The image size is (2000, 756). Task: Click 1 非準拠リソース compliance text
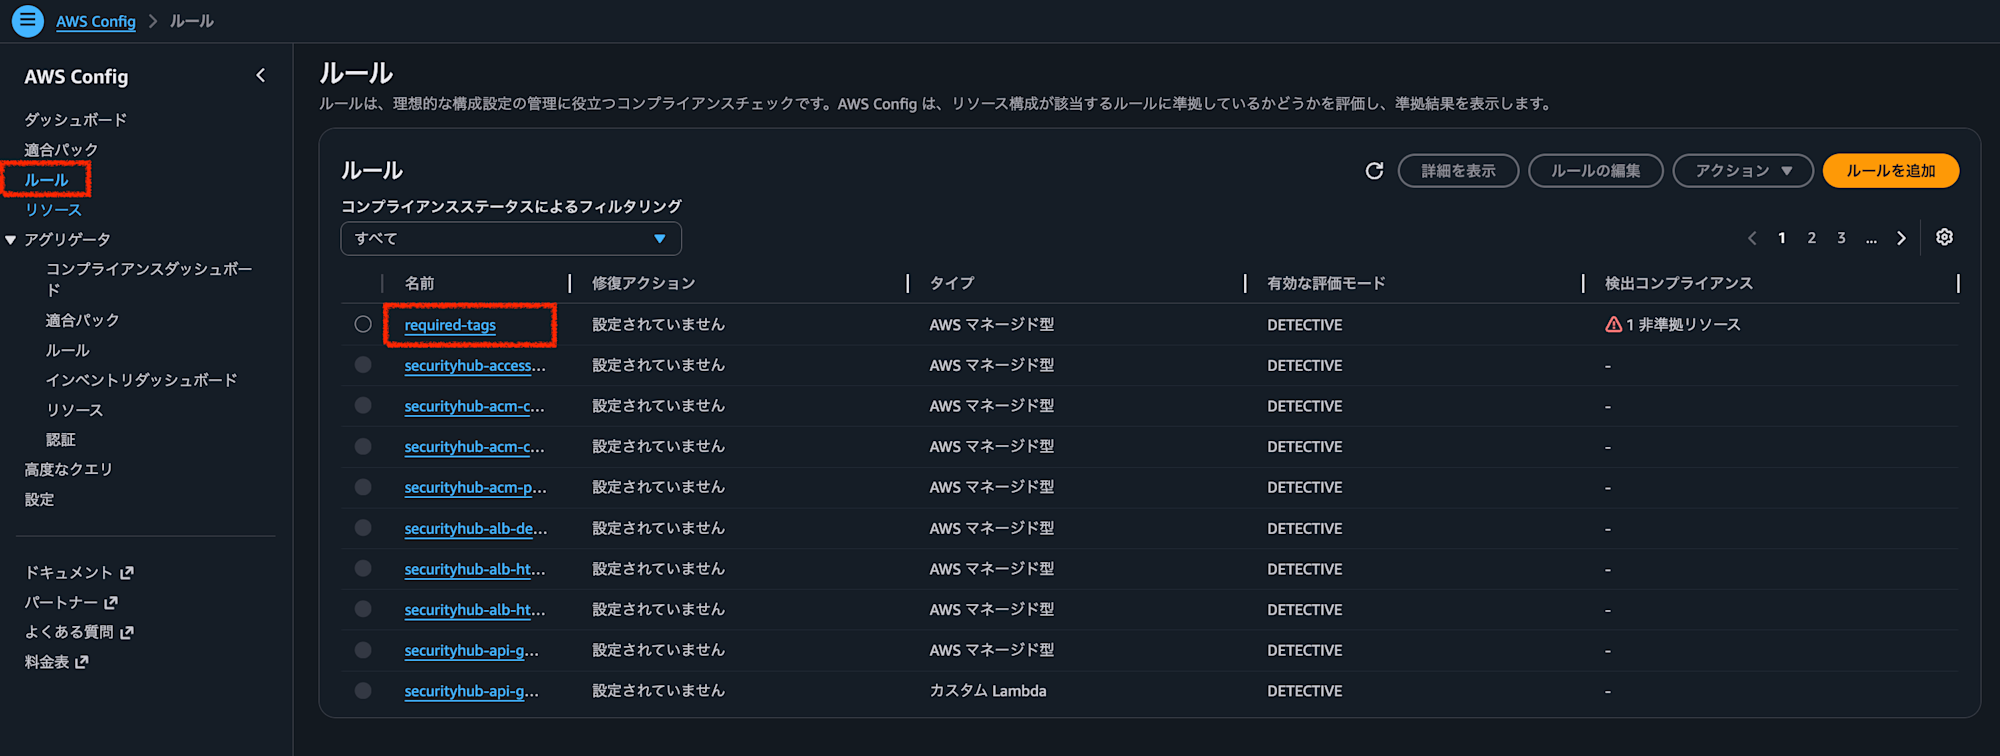1683,325
